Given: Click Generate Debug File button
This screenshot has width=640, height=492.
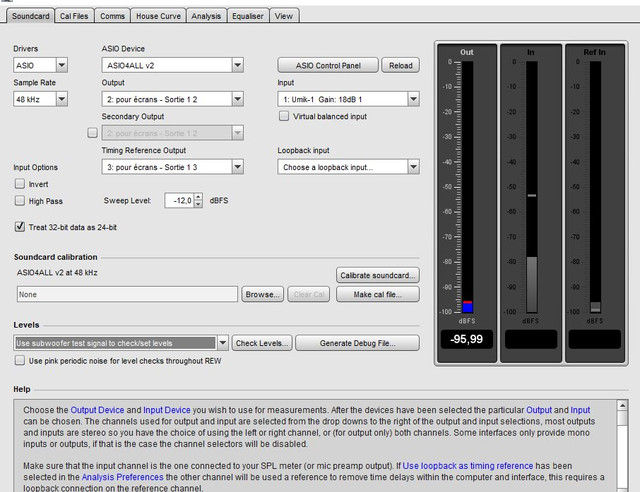Looking at the screenshot, I should tap(357, 343).
